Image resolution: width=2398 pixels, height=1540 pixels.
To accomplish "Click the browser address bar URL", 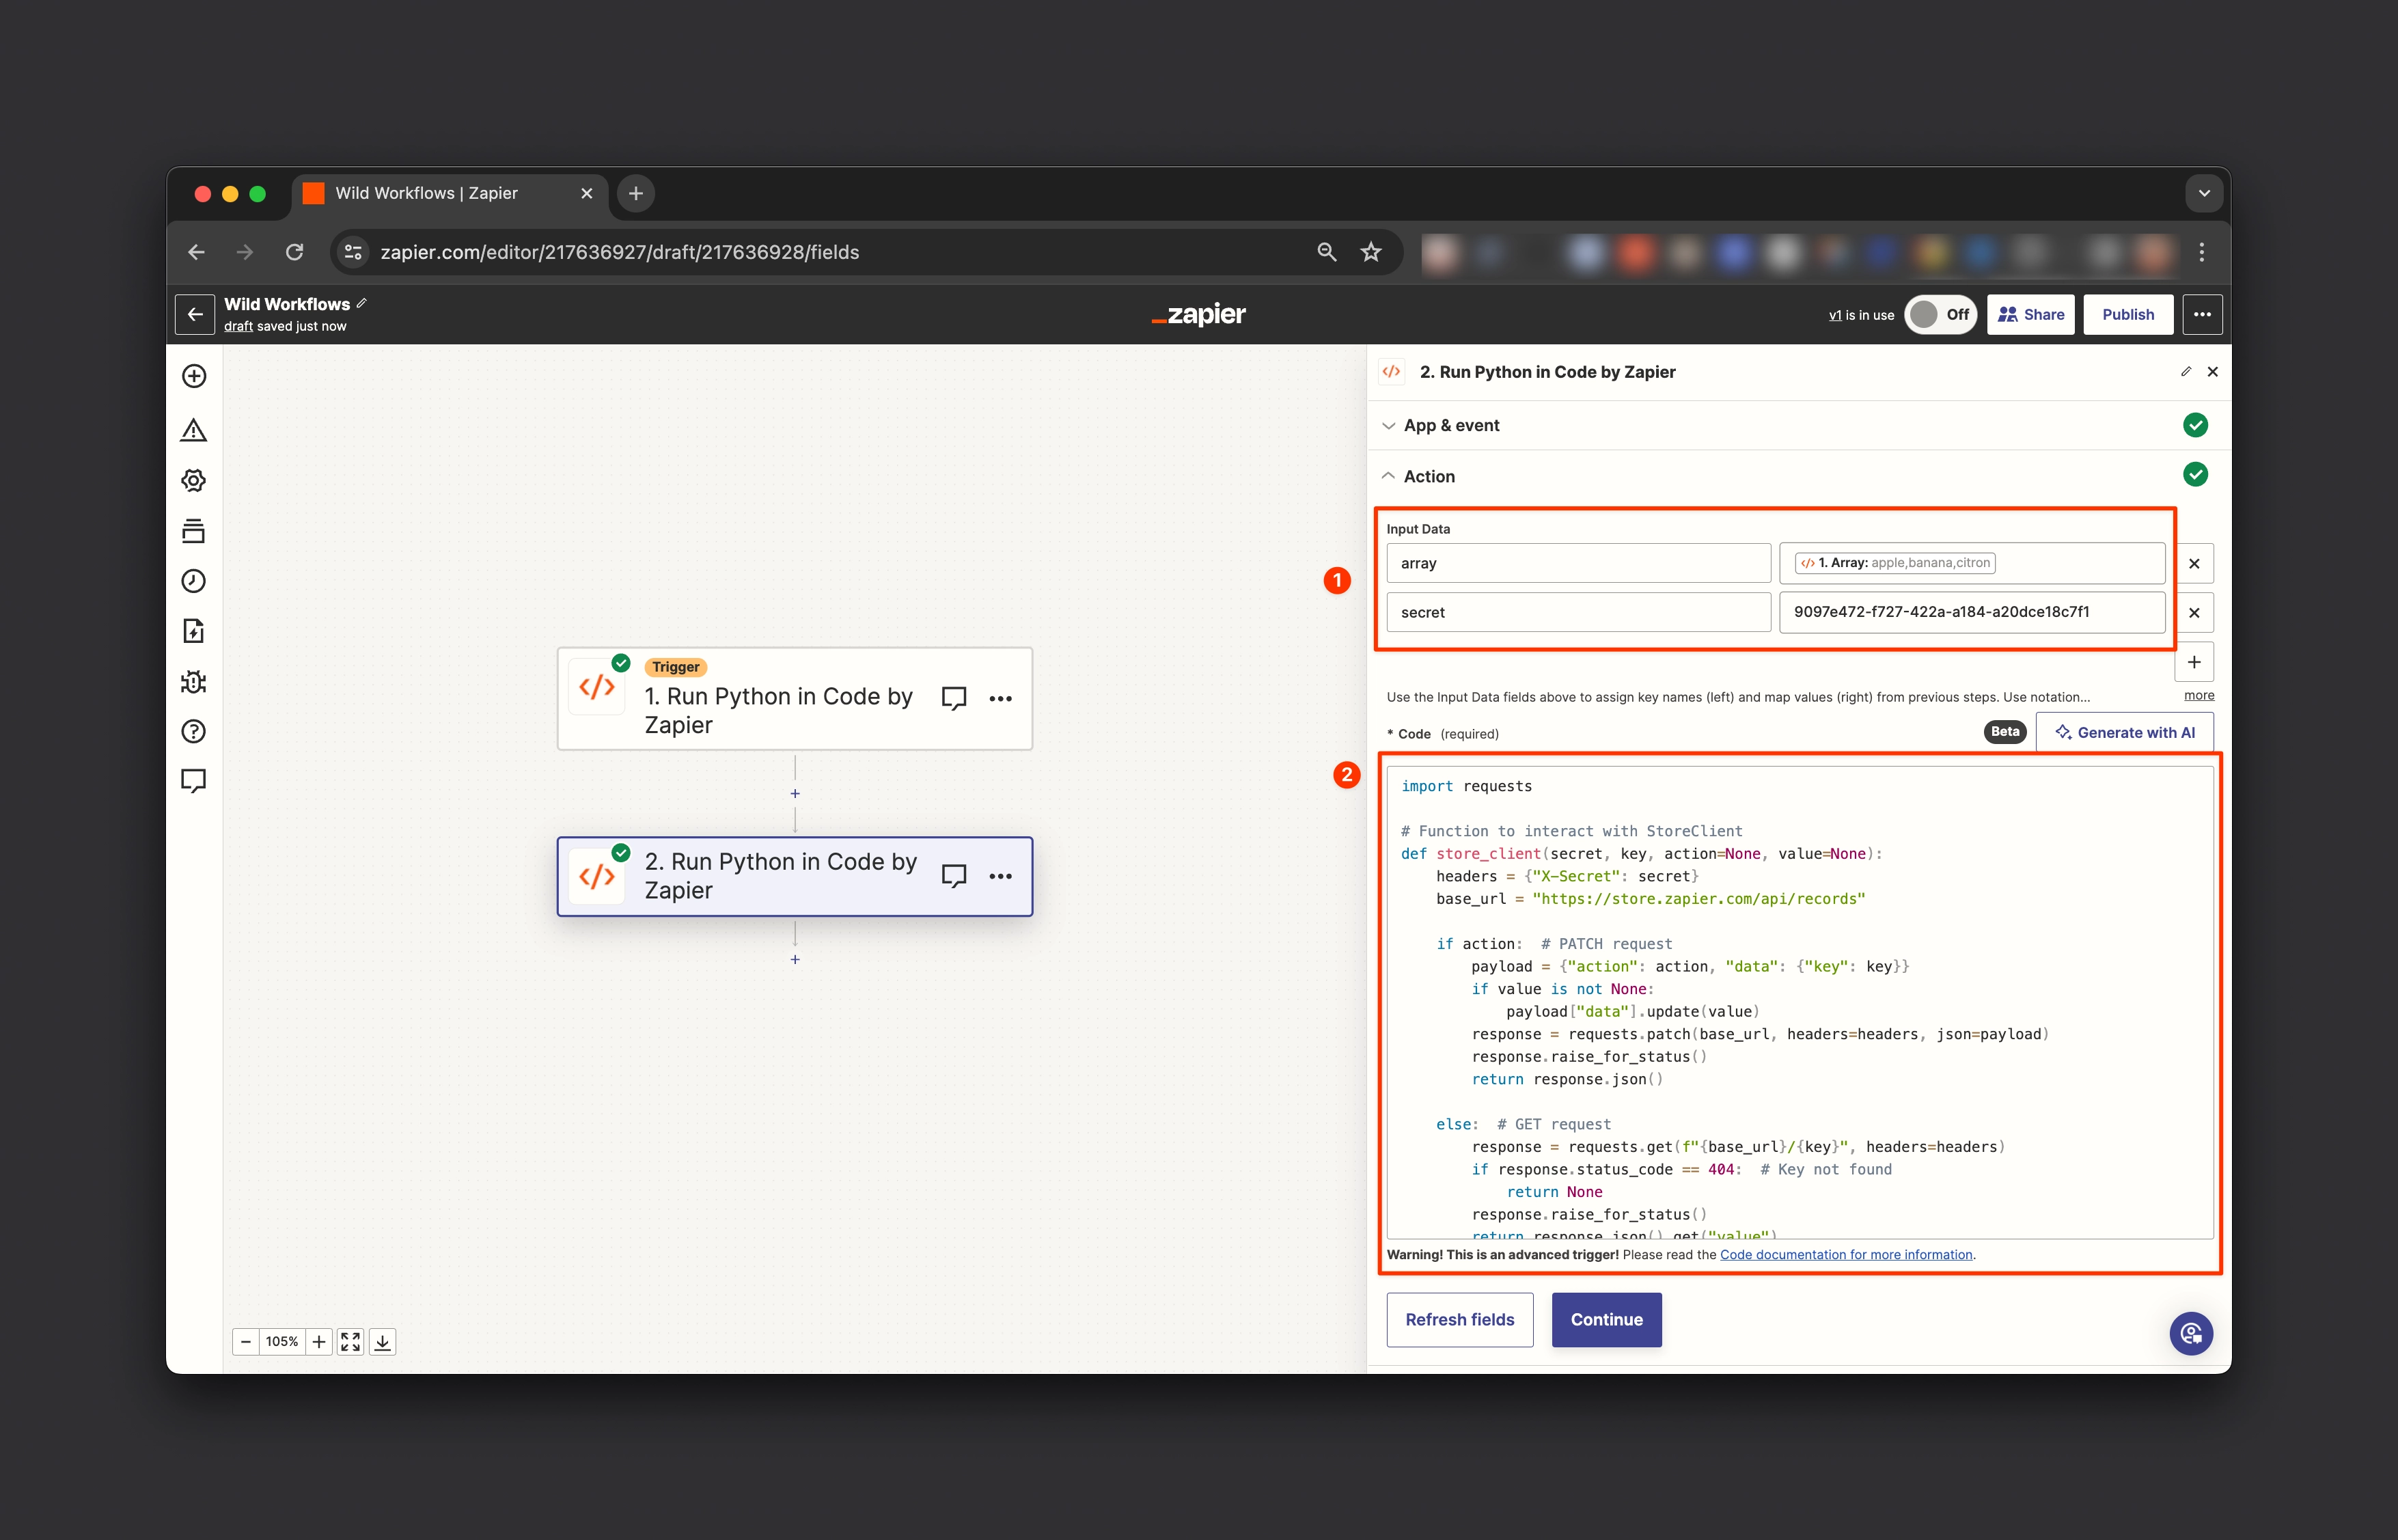I will [x=620, y=252].
